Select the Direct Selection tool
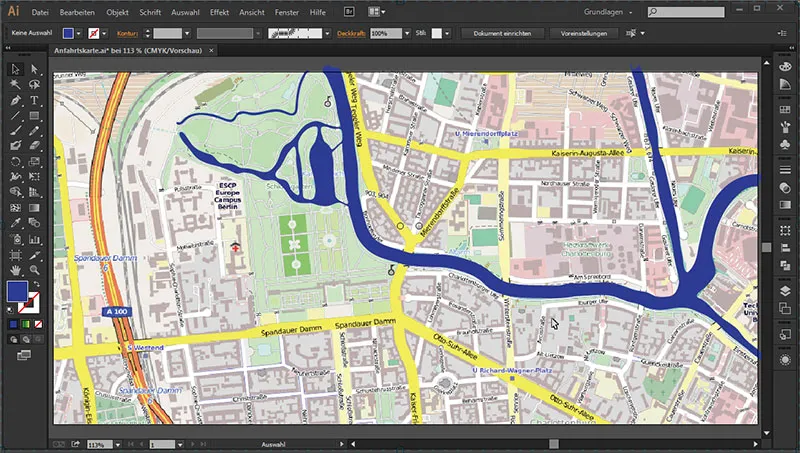The height and width of the screenshot is (453, 800). pos(34,69)
